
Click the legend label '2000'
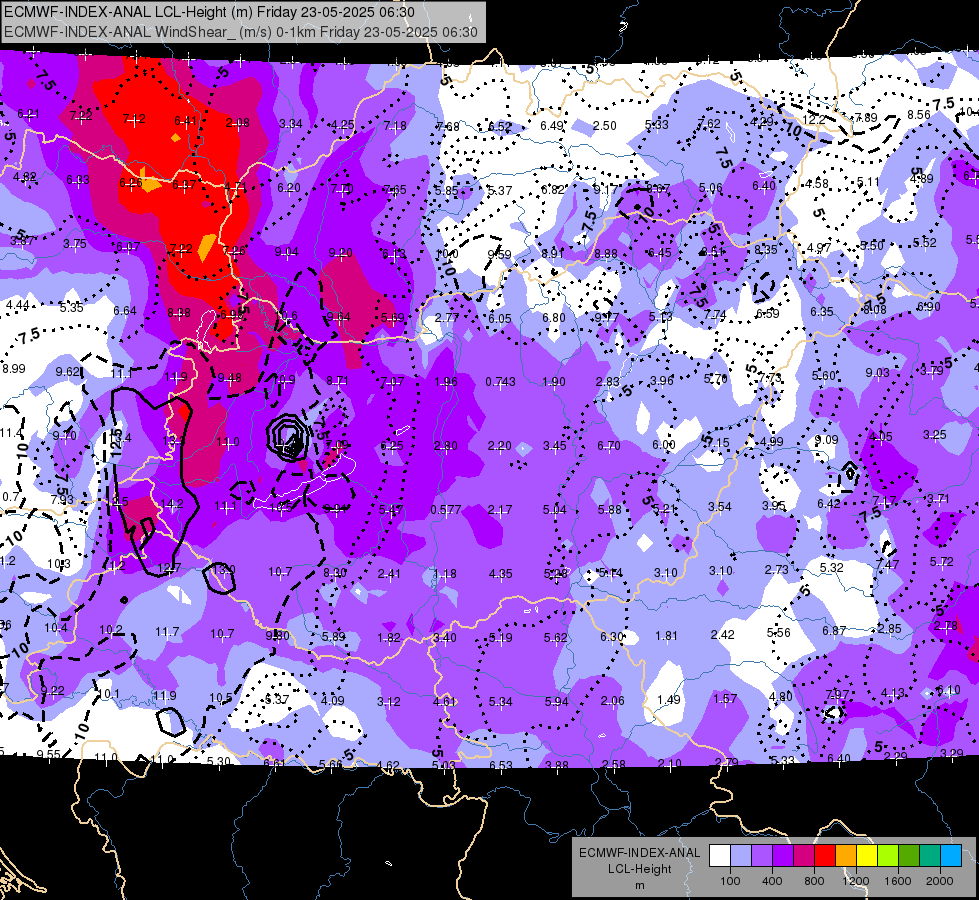(940, 881)
